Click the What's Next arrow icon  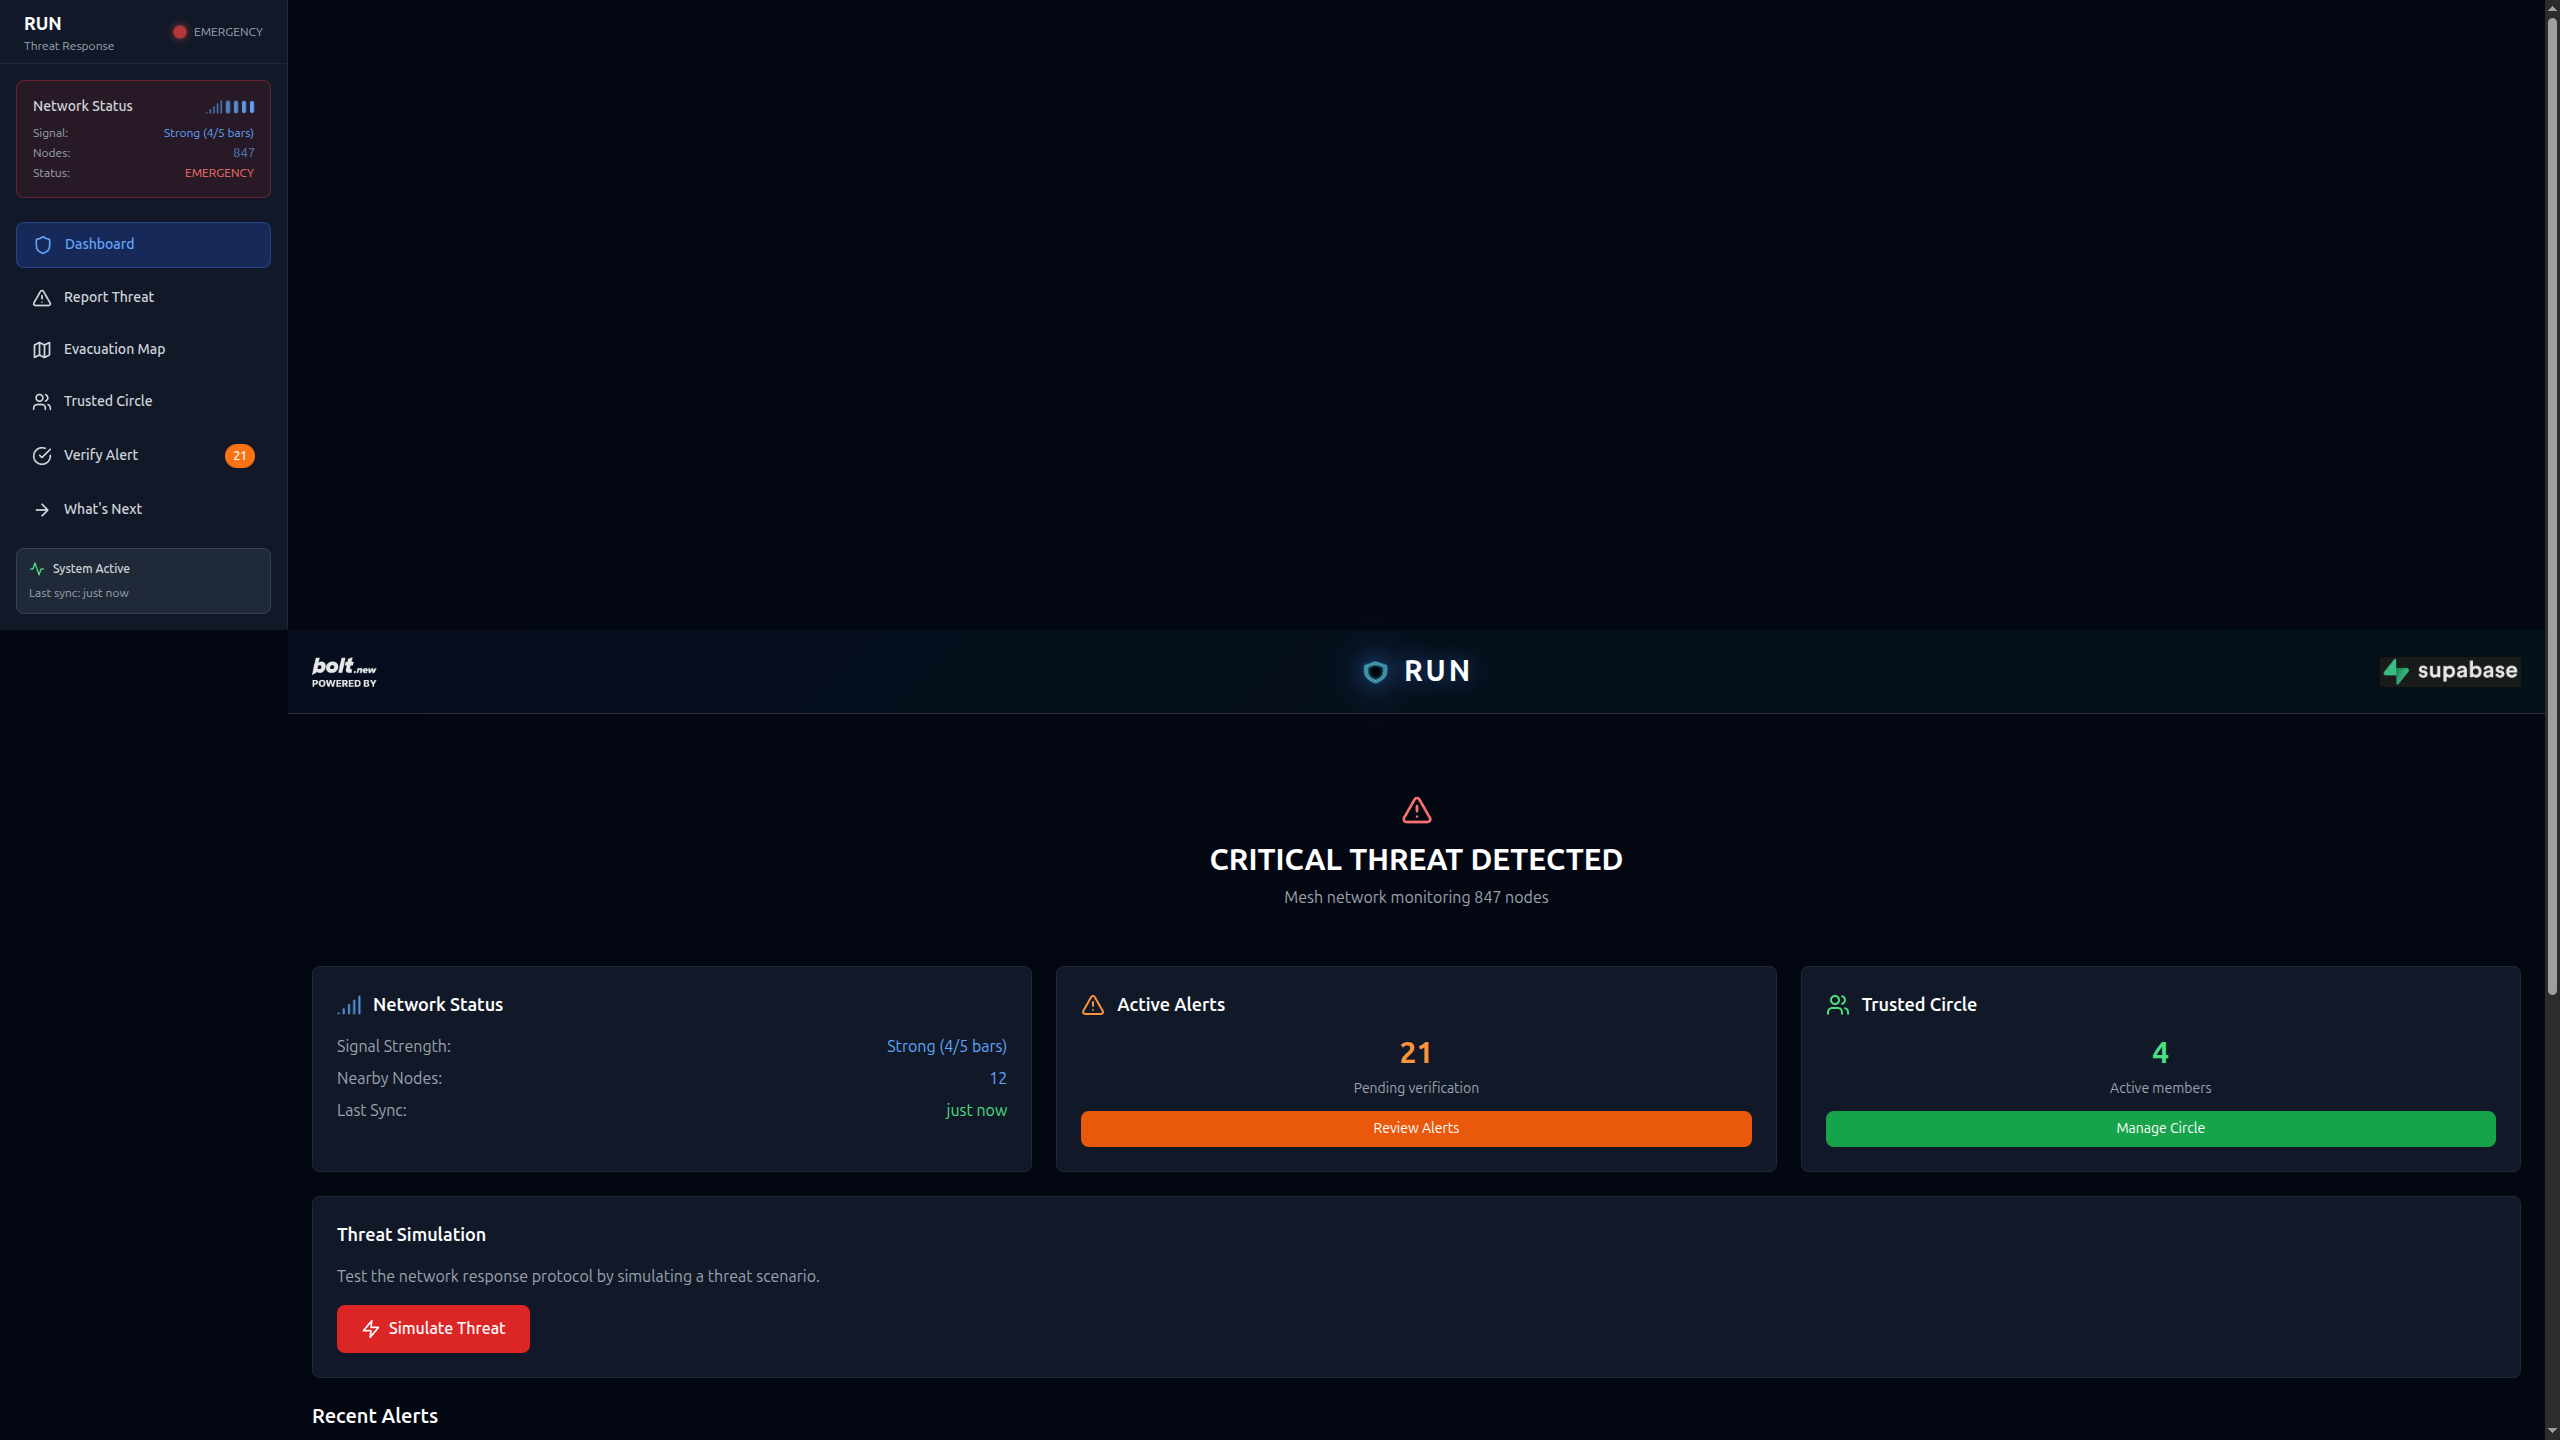click(x=42, y=510)
